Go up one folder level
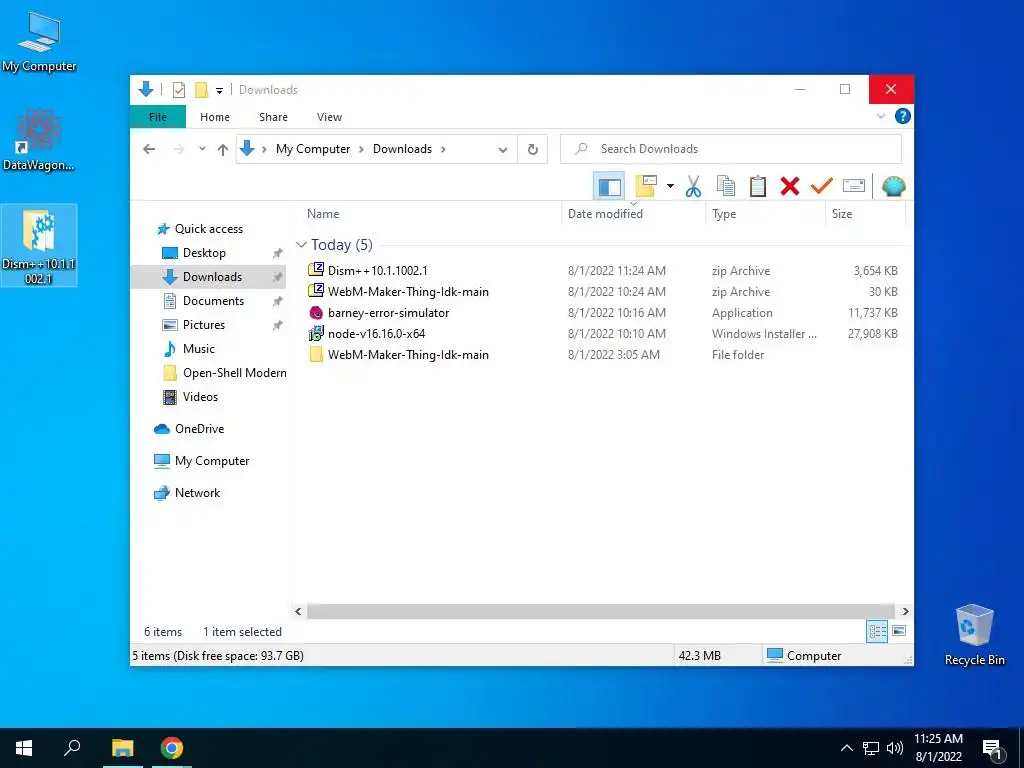Image resolution: width=1024 pixels, height=768 pixels. click(x=223, y=150)
